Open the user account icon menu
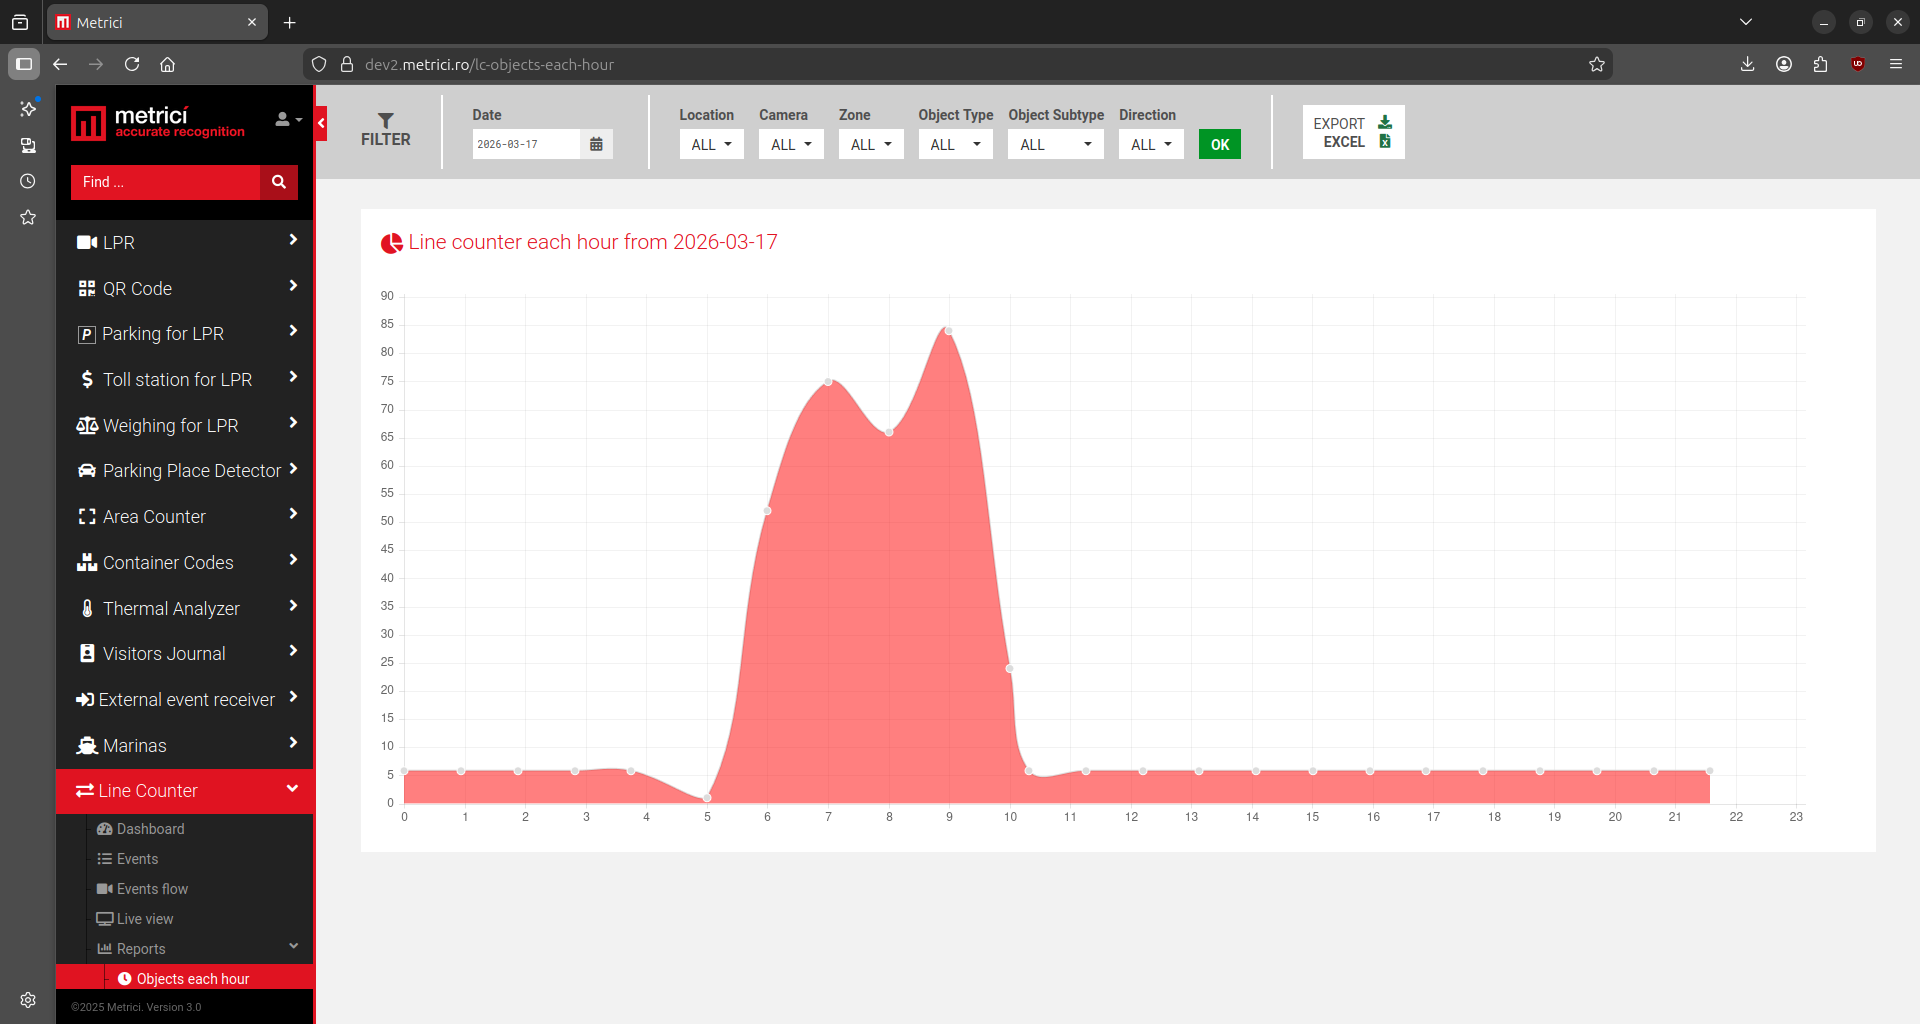The image size is (1920, 1024). (x=288, y=120)
